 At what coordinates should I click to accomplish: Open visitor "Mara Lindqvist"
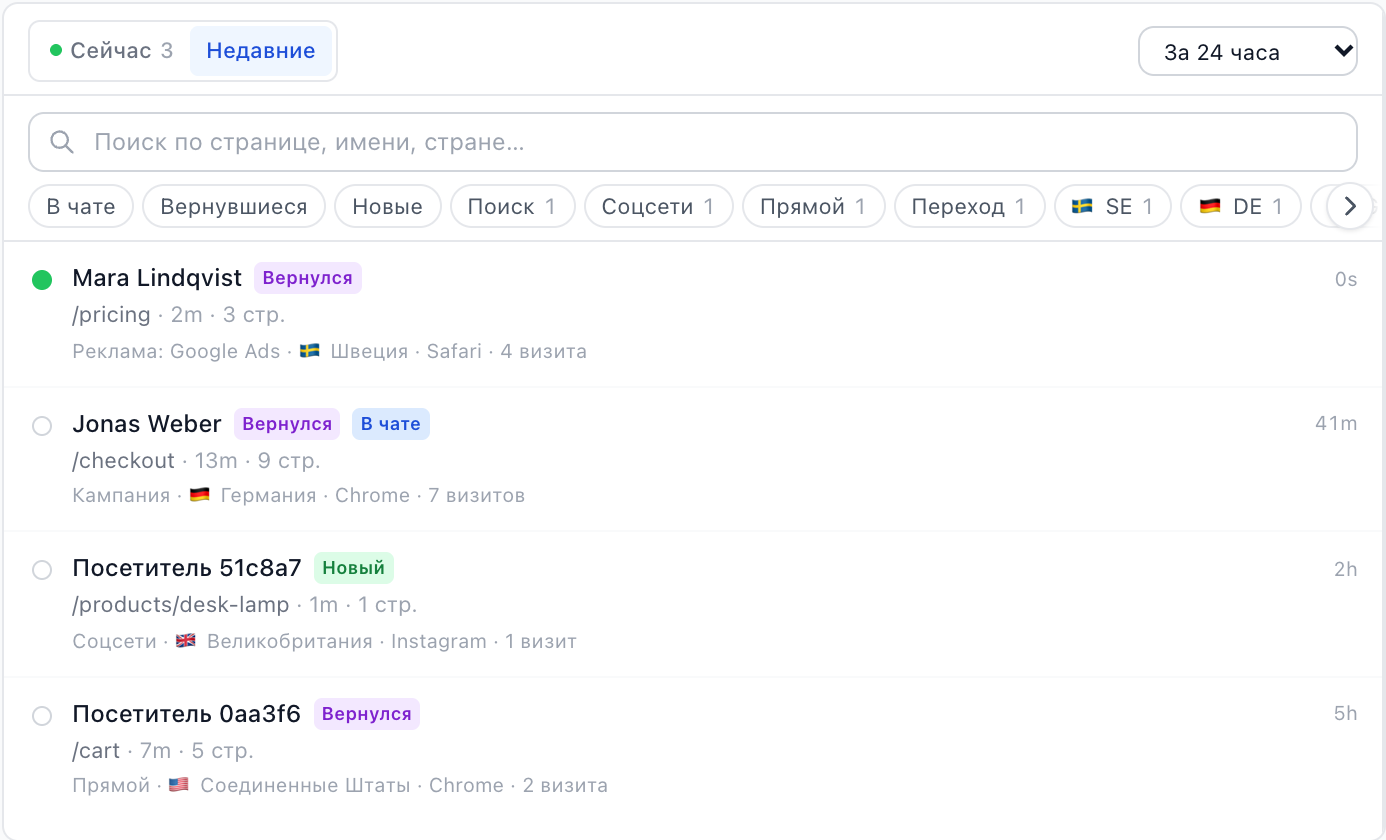pos(157,278)
